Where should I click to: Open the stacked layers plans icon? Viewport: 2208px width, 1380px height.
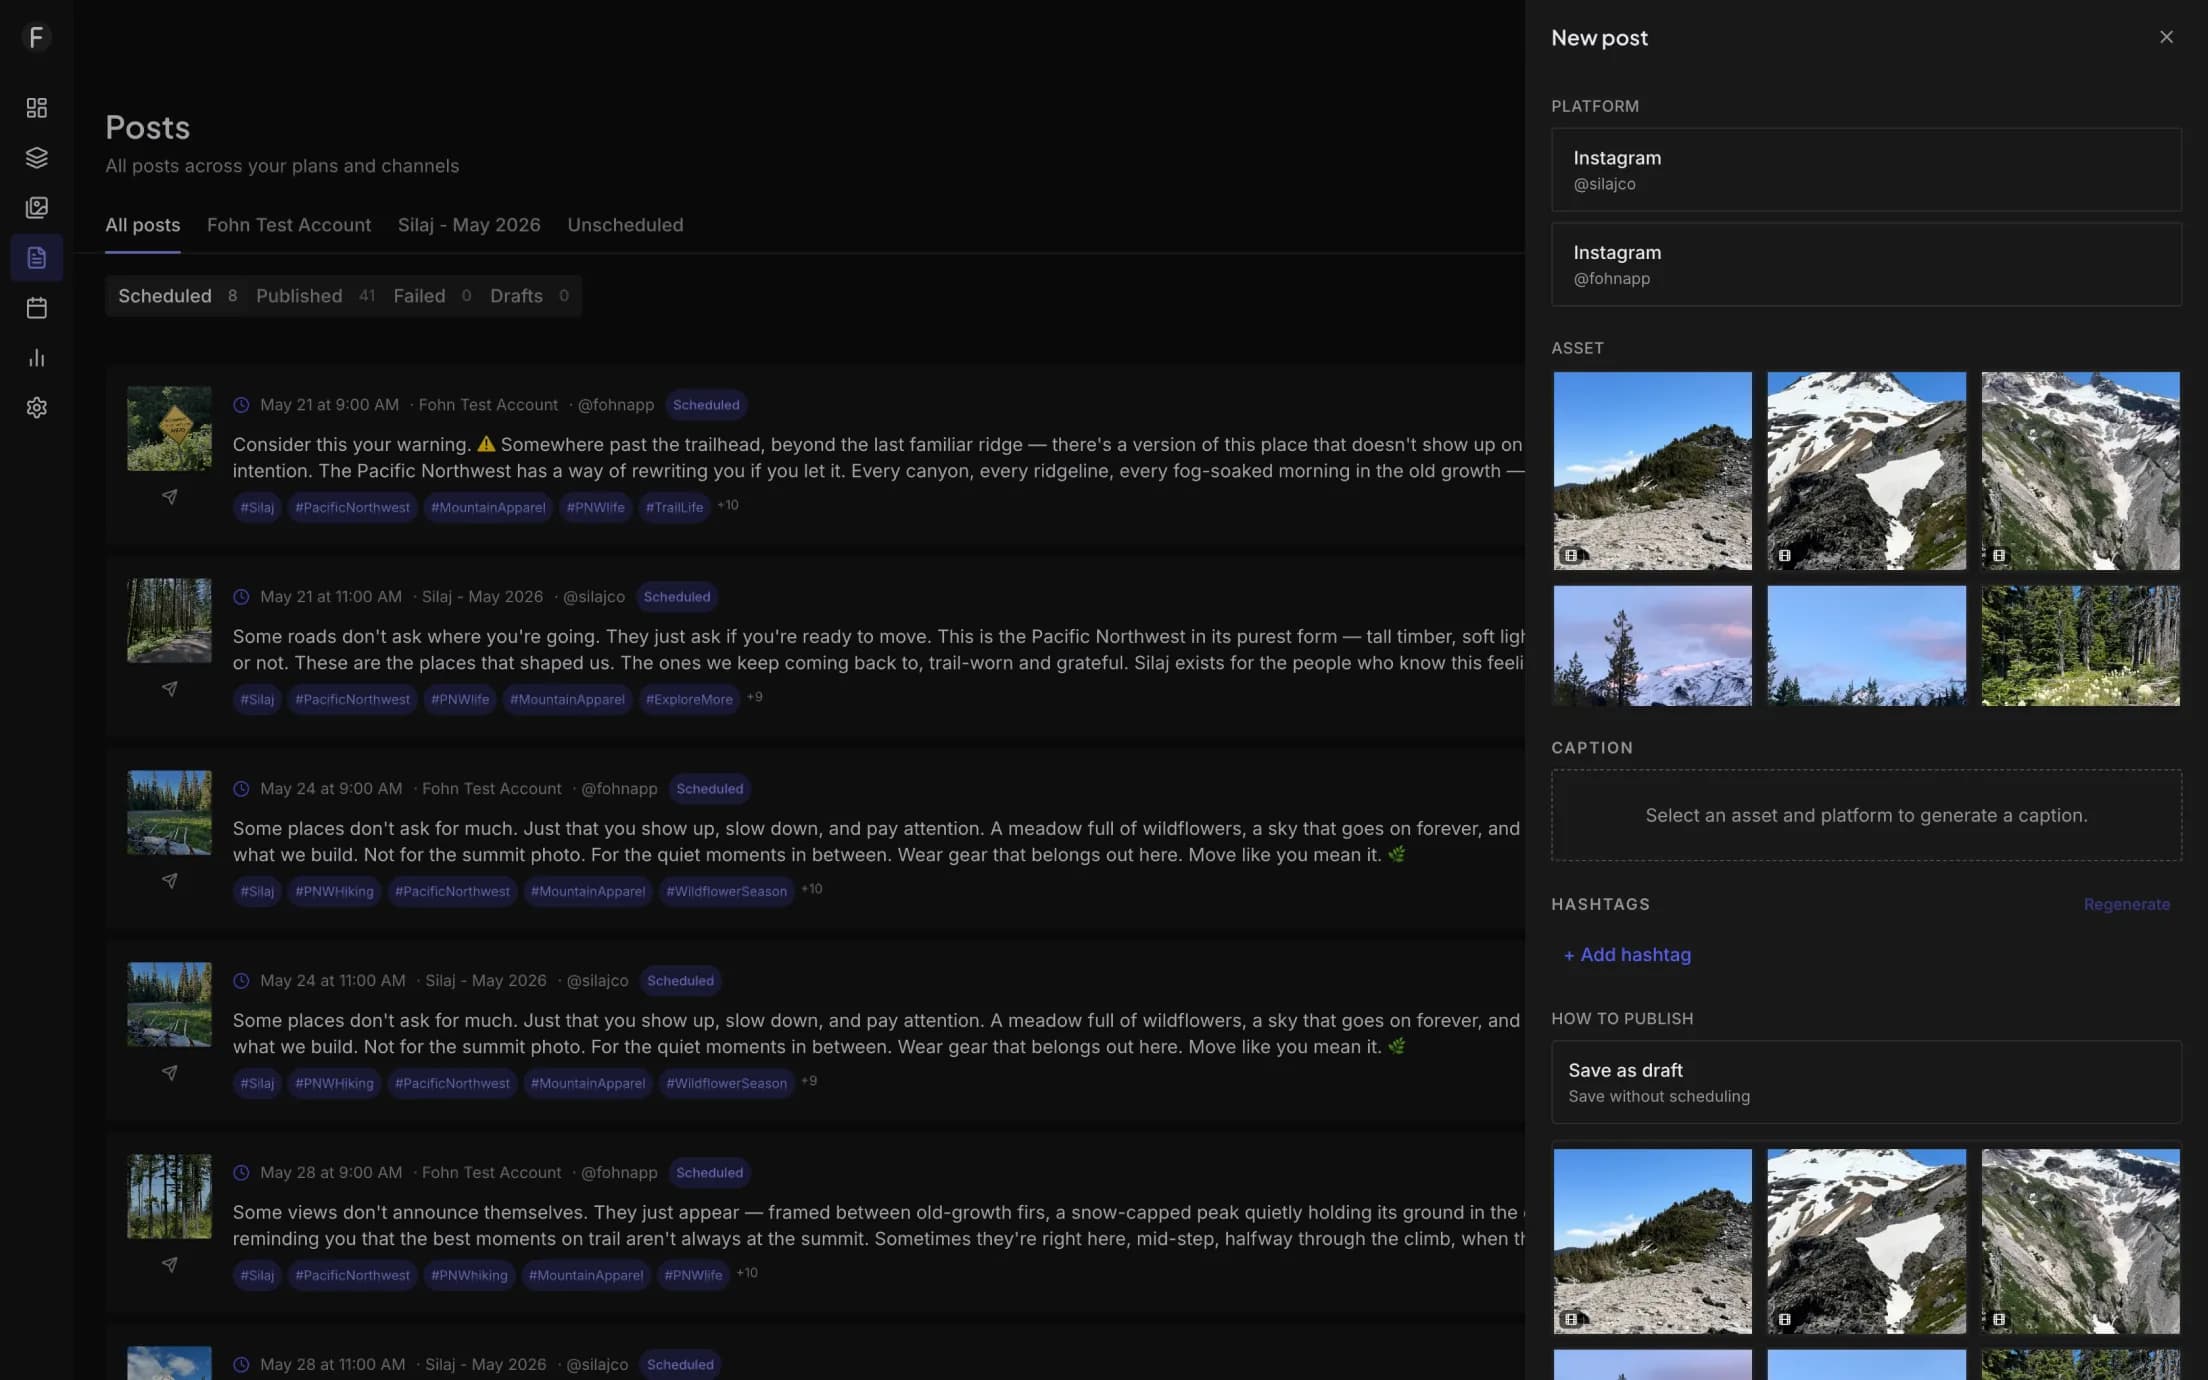coord(37,158)
